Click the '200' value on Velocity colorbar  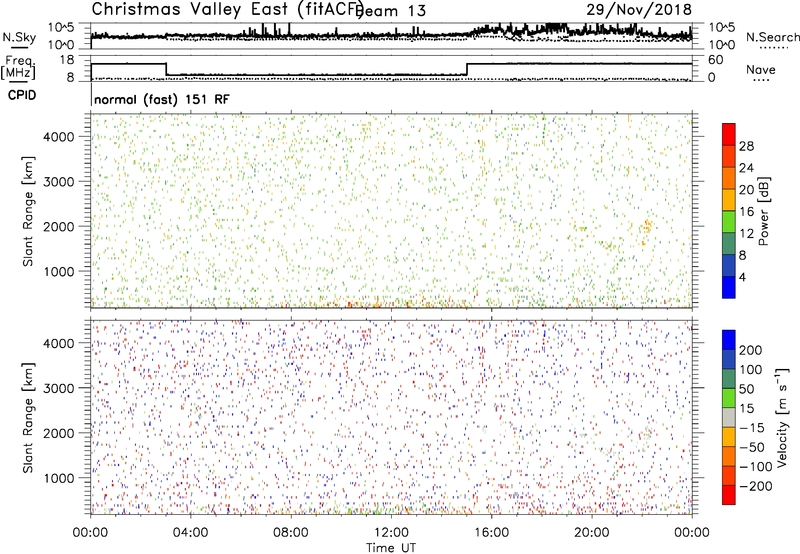click(x=751, y=350)
